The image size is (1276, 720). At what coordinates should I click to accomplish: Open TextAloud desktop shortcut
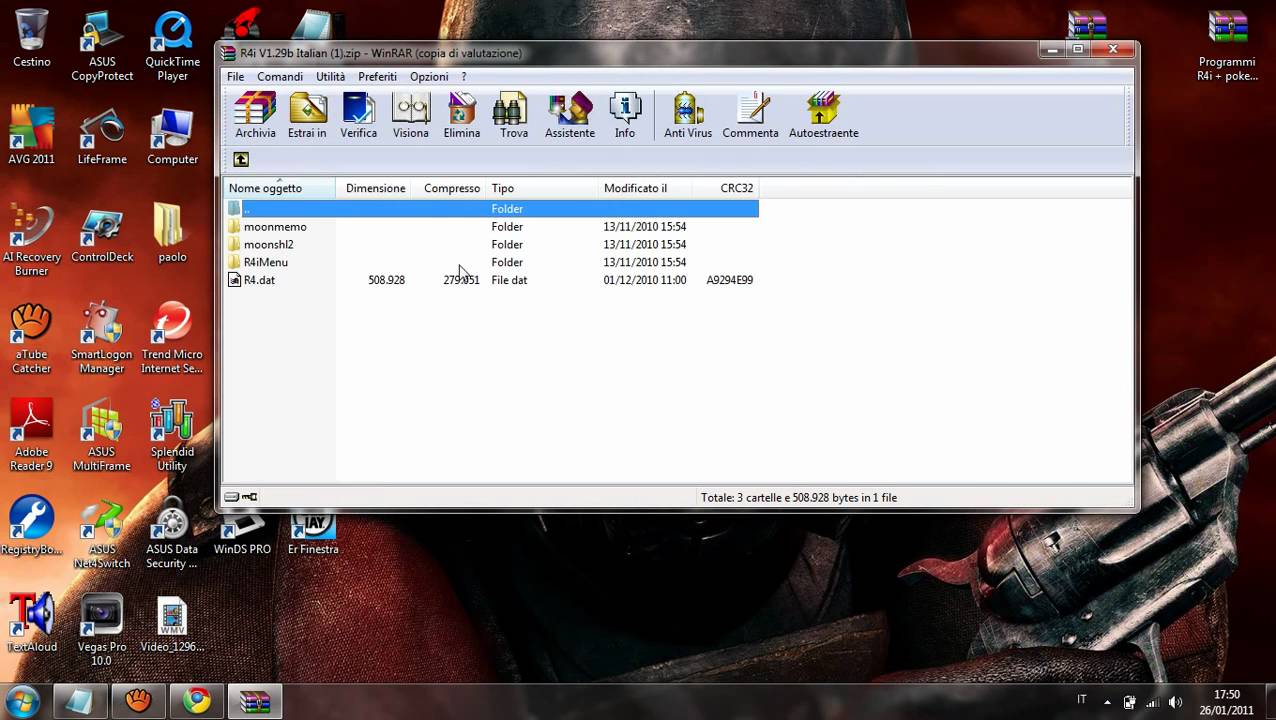tap(32, 623)
